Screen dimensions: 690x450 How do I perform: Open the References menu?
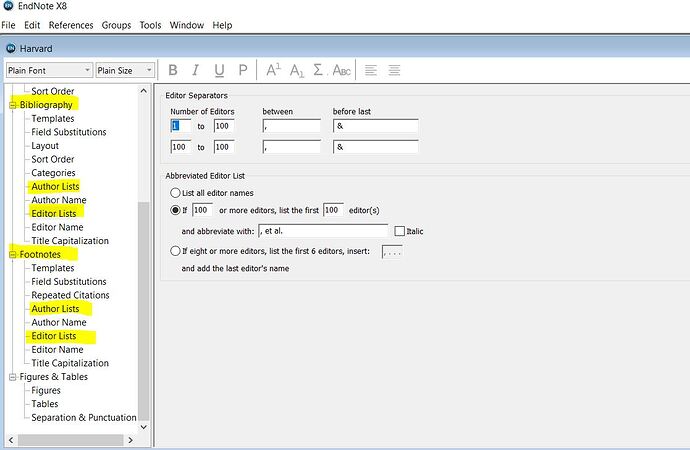(71, 25)
